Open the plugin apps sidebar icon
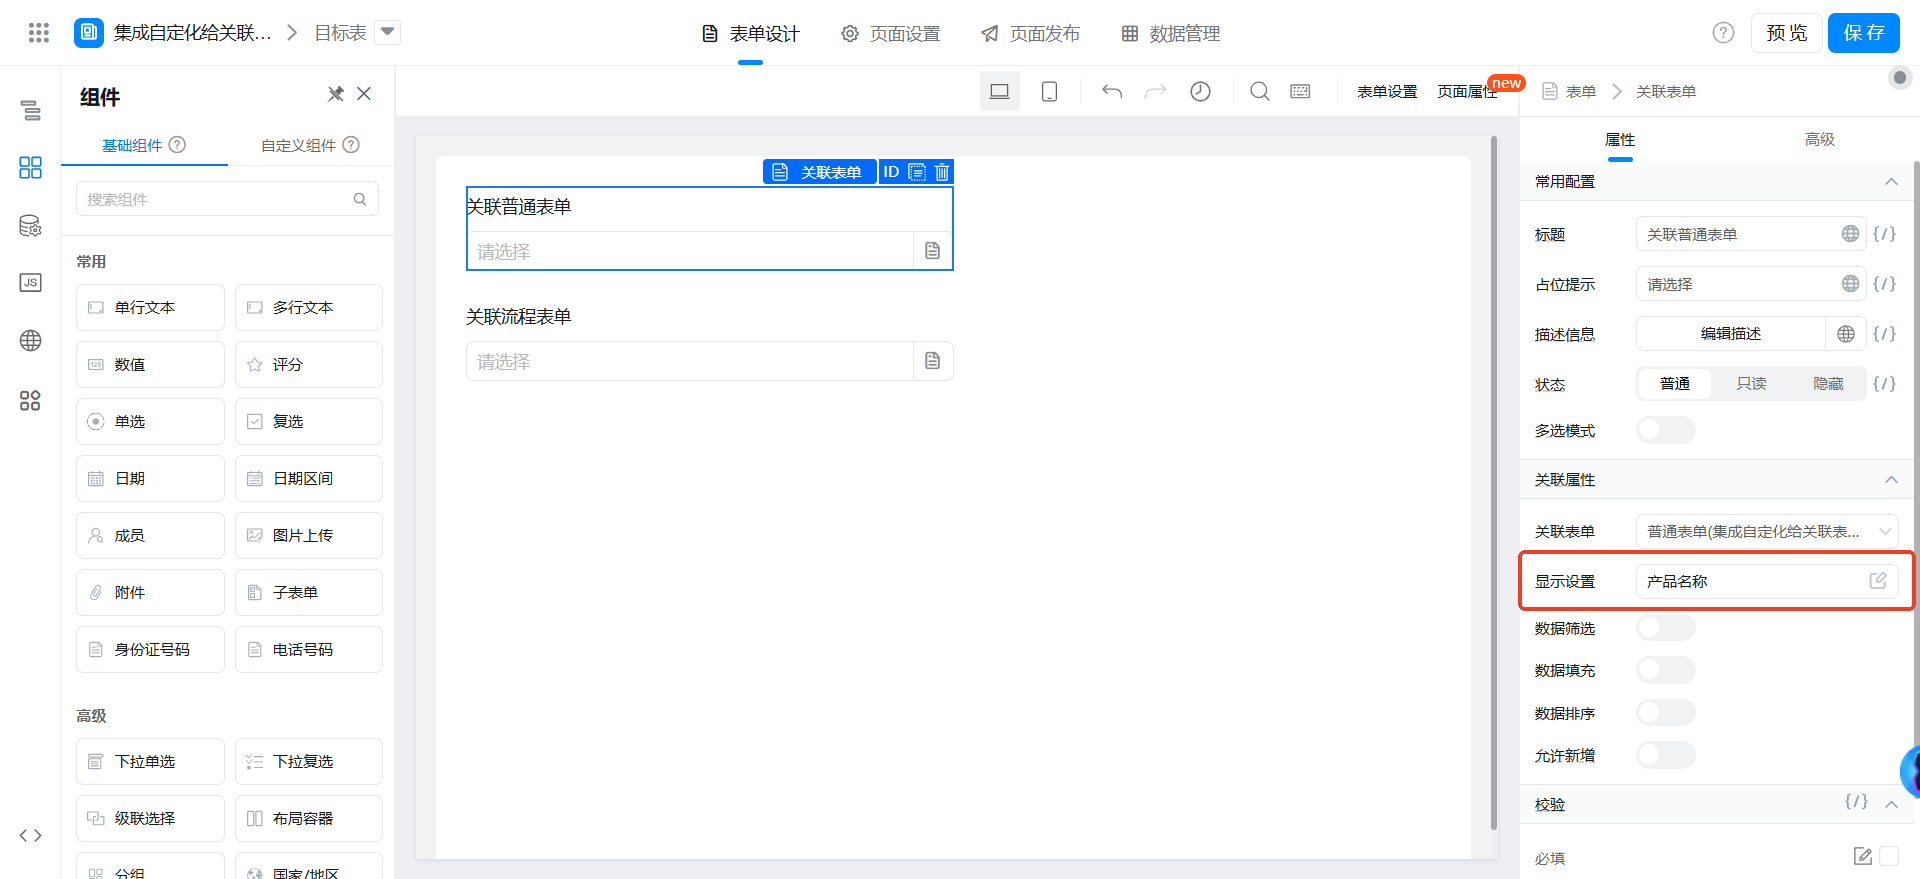1920x879 pixels. point(31,400)
